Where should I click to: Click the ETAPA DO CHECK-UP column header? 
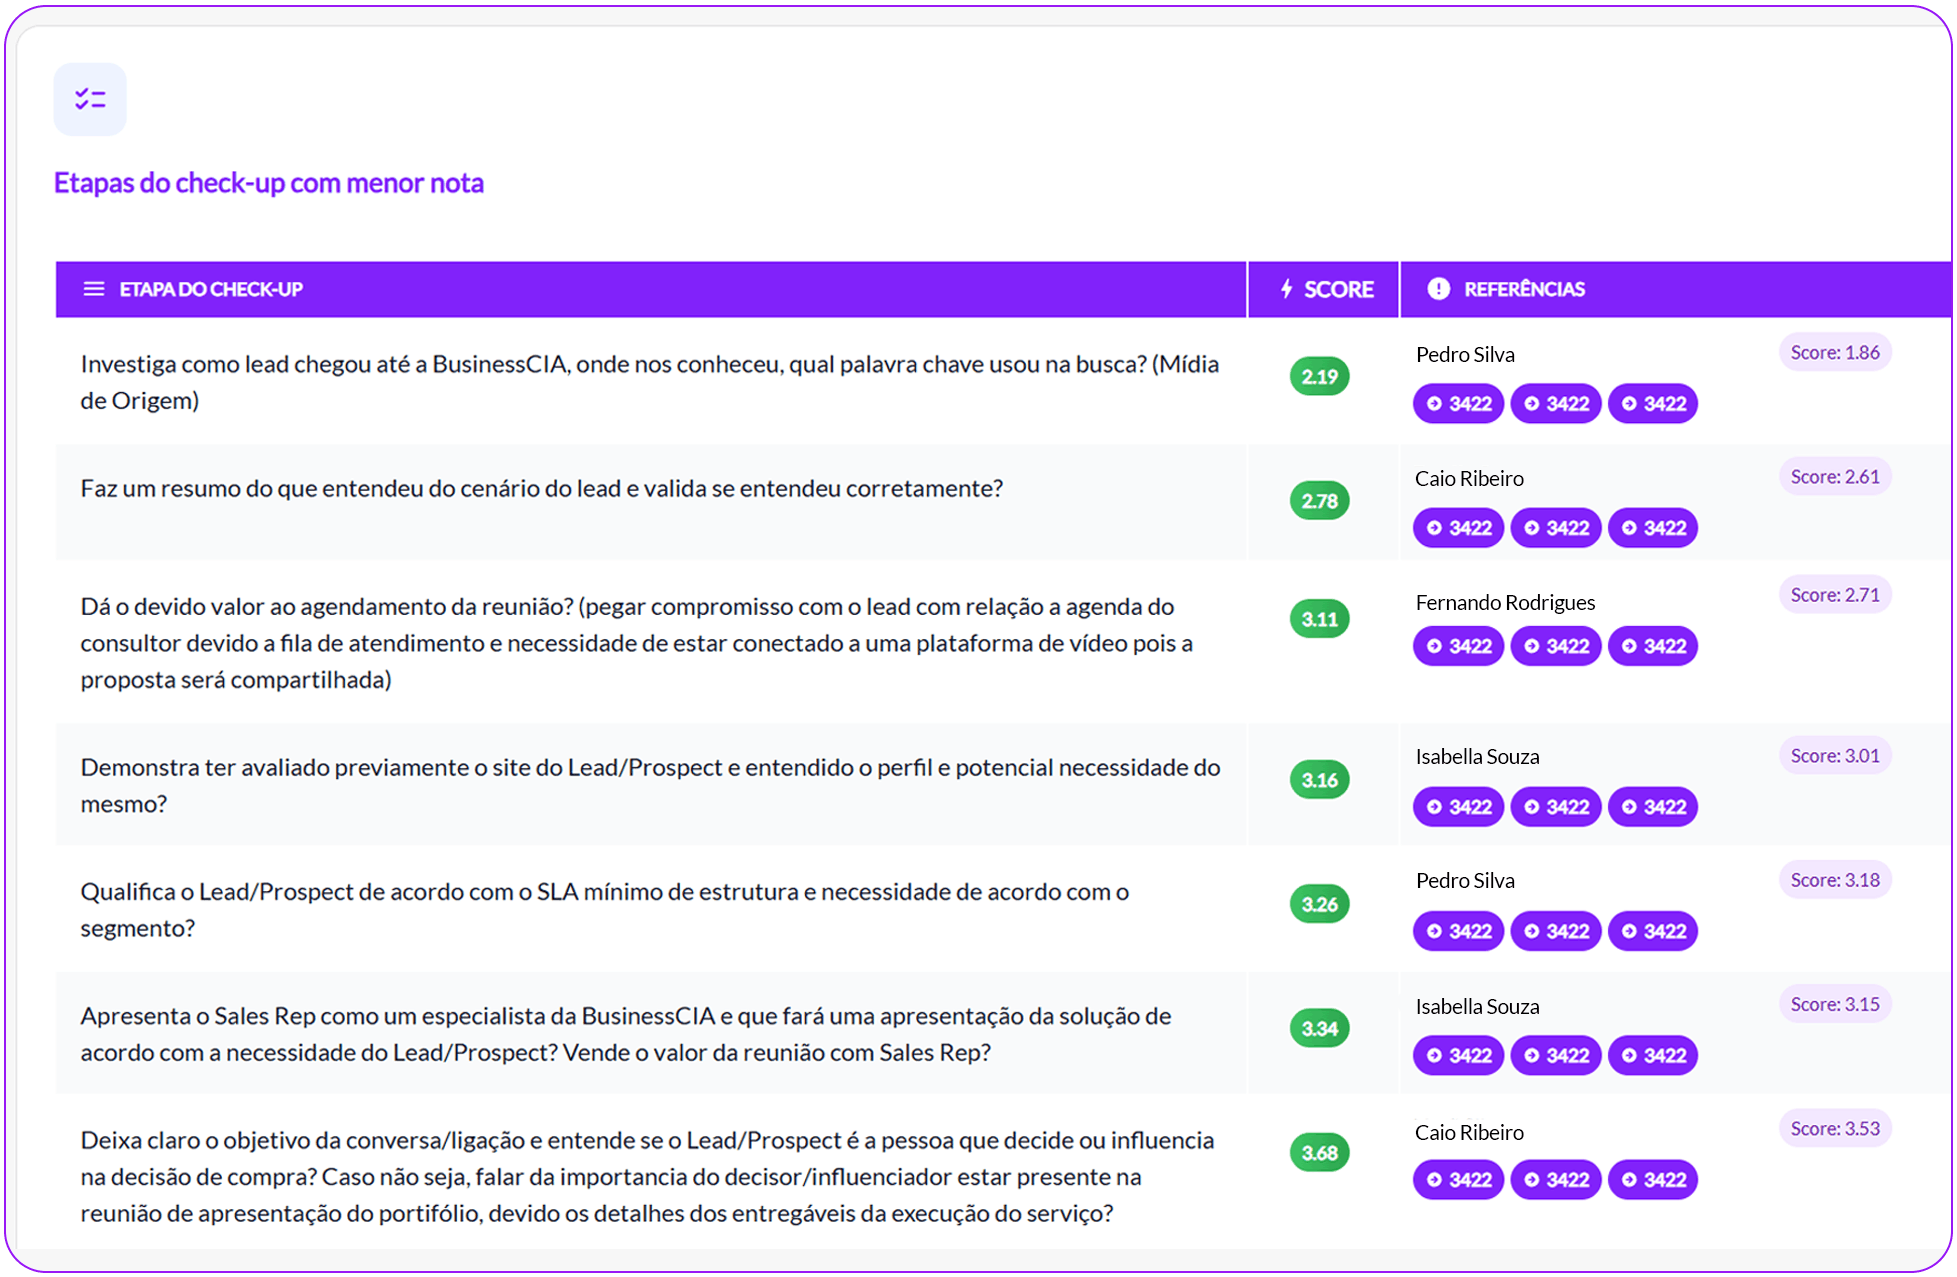(211, 289)
